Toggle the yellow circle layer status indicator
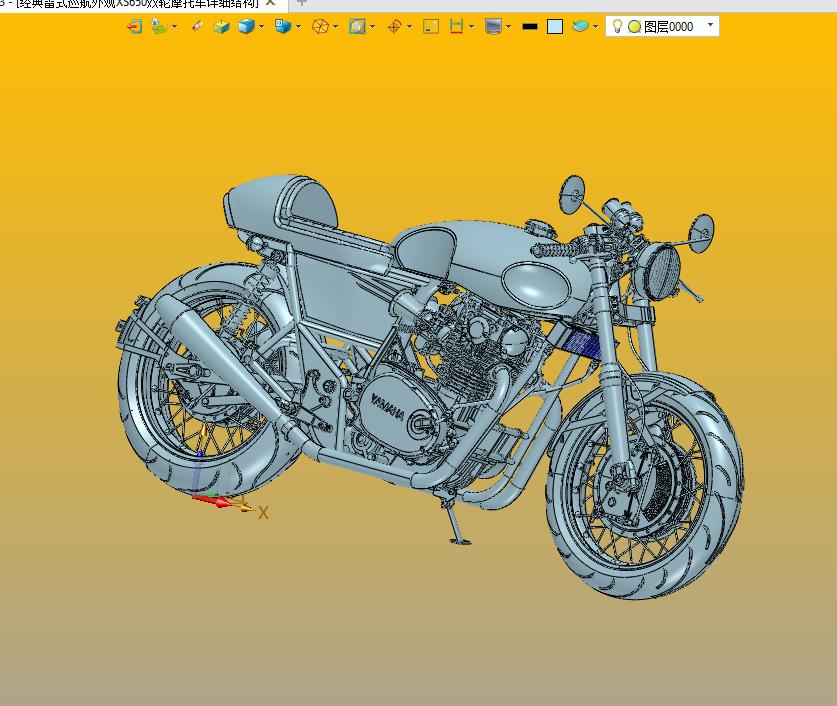This screenshot has height=706, width=837. pos(634,27)
